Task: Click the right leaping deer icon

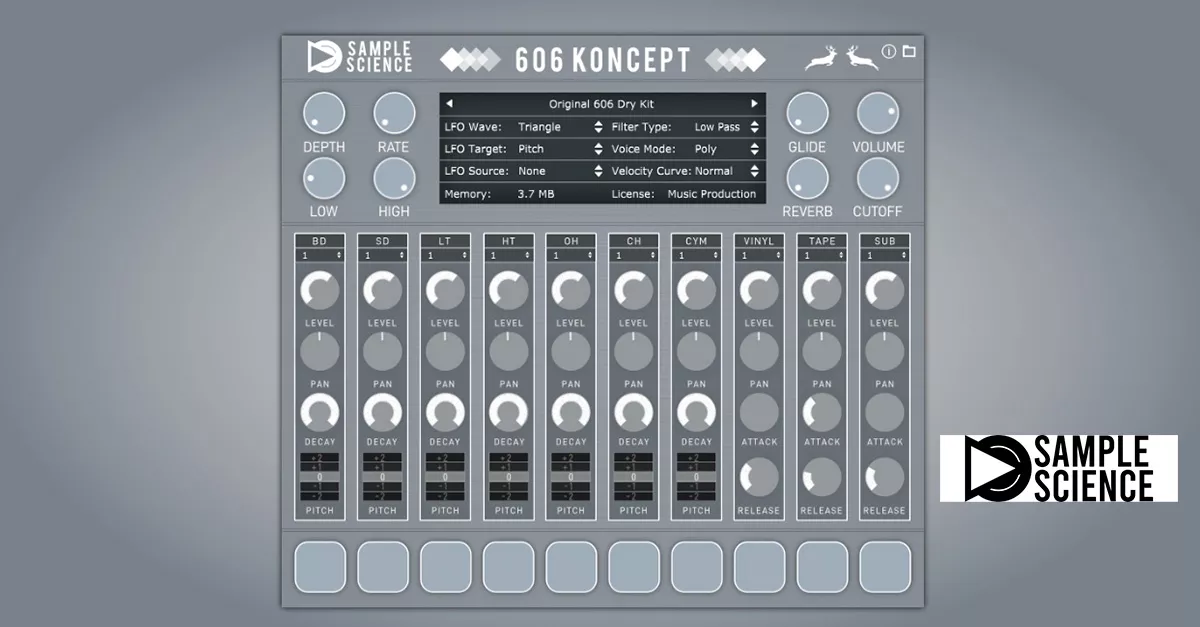Action: (861, 59)
